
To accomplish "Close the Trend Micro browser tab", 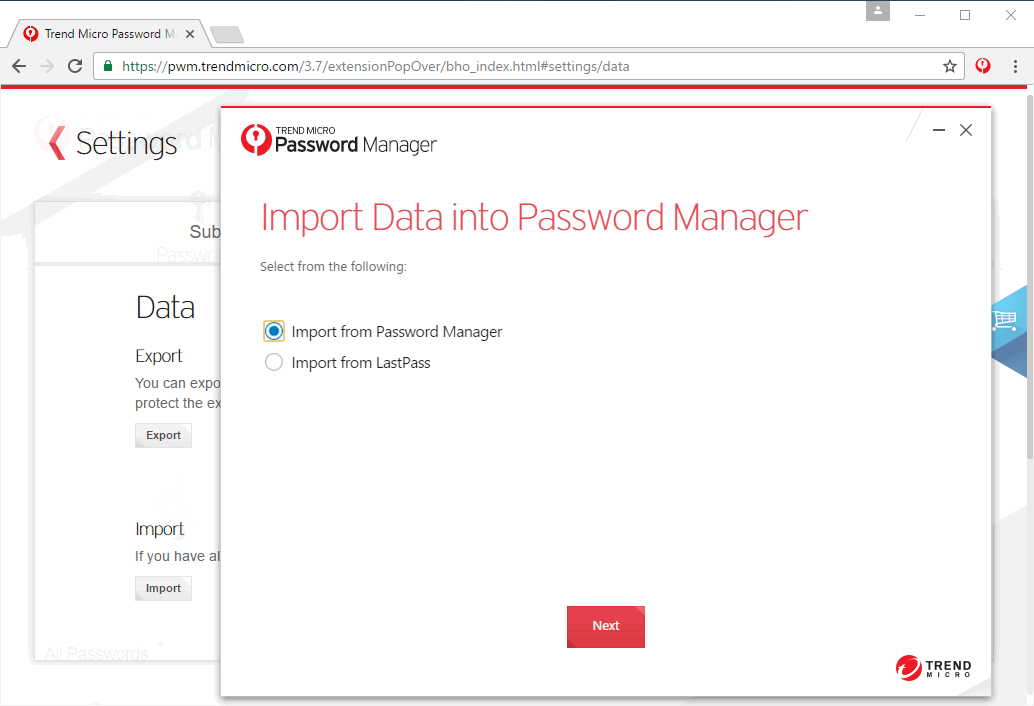I will click(x=191, y=34).
